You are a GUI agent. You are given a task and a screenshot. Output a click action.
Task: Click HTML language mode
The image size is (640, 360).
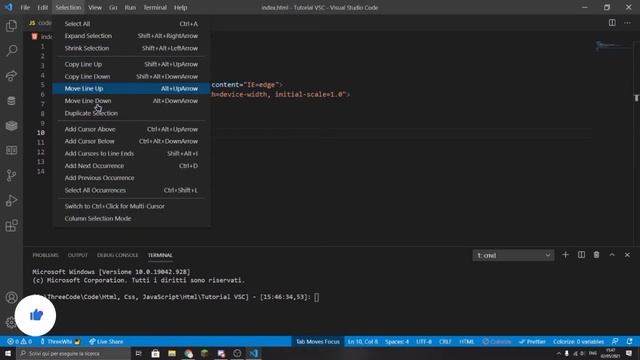click(467, 342)
